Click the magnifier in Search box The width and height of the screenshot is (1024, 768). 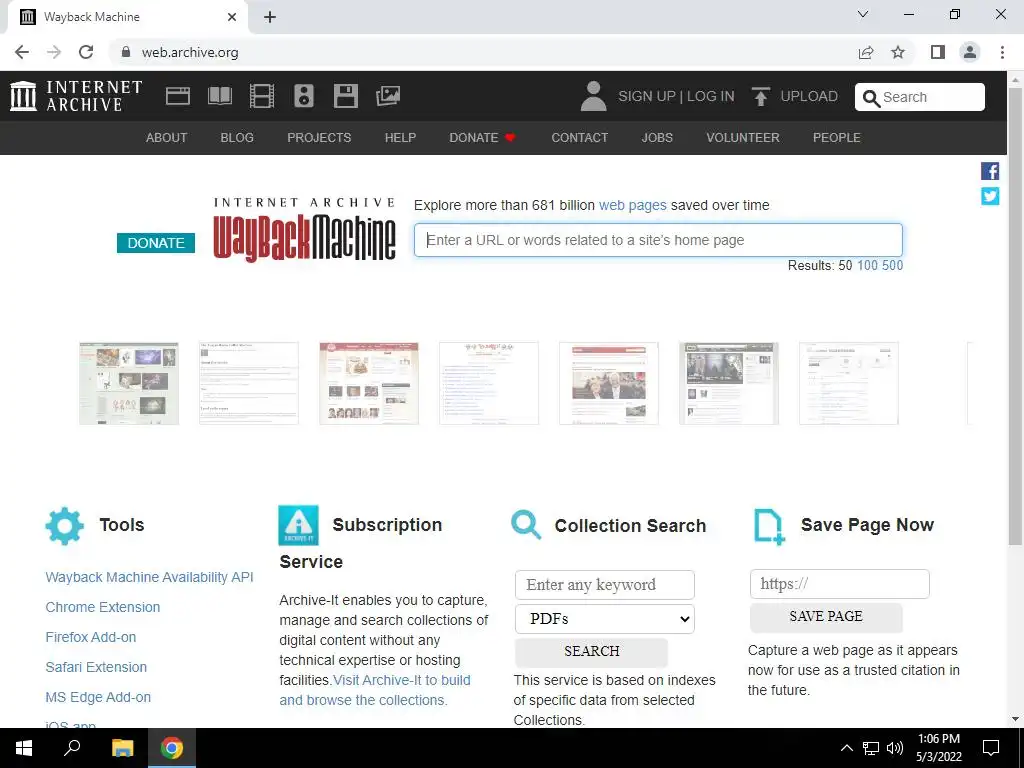(871, 98)
